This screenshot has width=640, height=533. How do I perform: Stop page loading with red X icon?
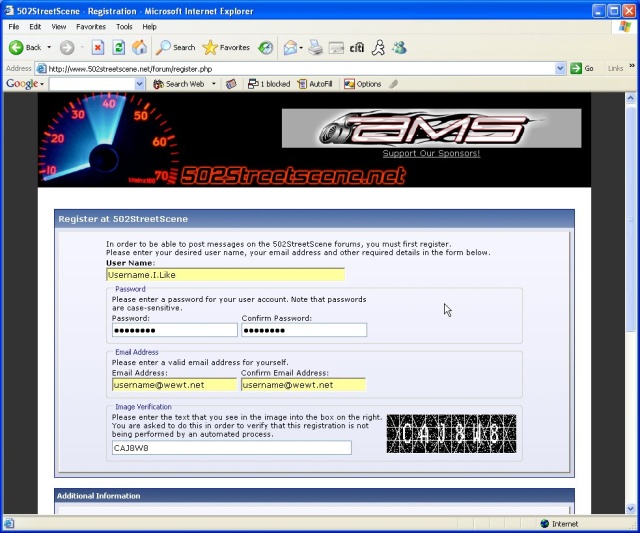pyautogui.click(x=98, y=48)
